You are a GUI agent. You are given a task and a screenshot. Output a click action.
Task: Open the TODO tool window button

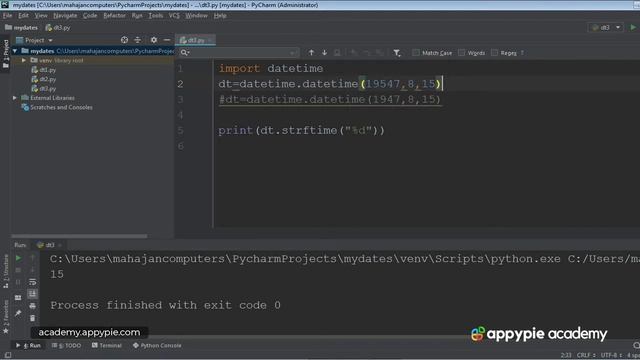(67, 345)
